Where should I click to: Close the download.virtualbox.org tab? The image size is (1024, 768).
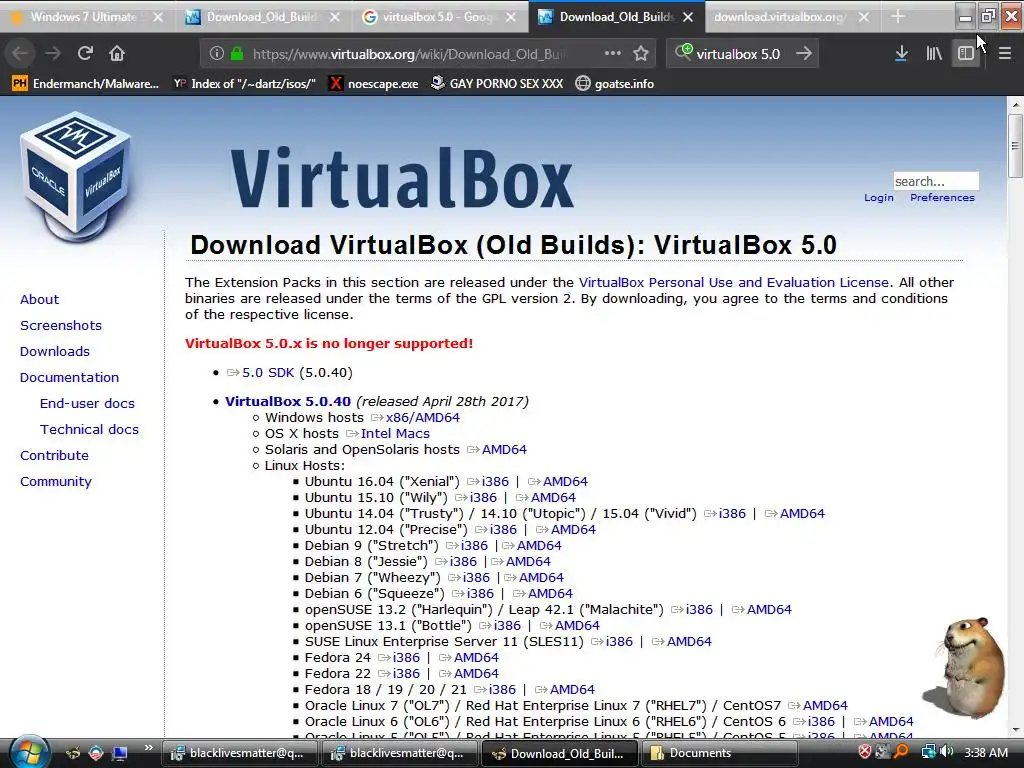863,17
